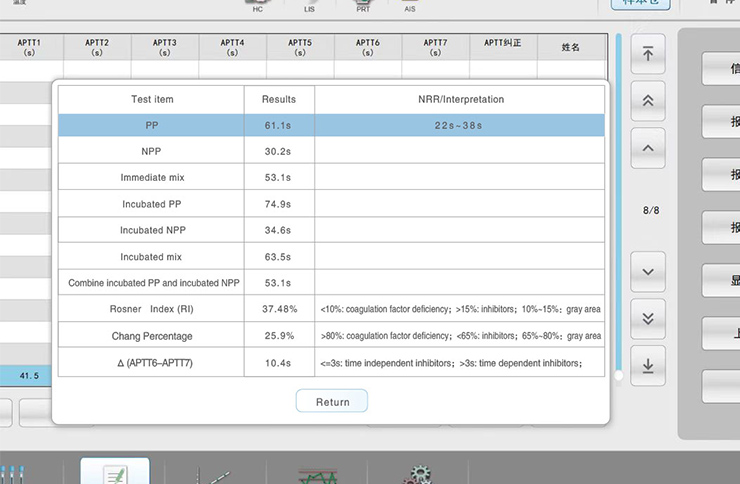Click the APTT7 (s) column header

coord(436,47)
